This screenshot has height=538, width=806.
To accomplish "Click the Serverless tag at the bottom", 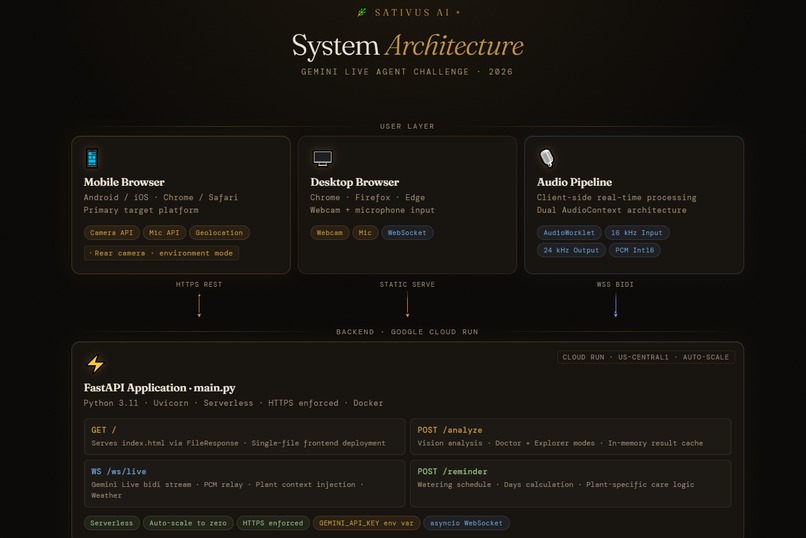I will click(x=112, y=523).
